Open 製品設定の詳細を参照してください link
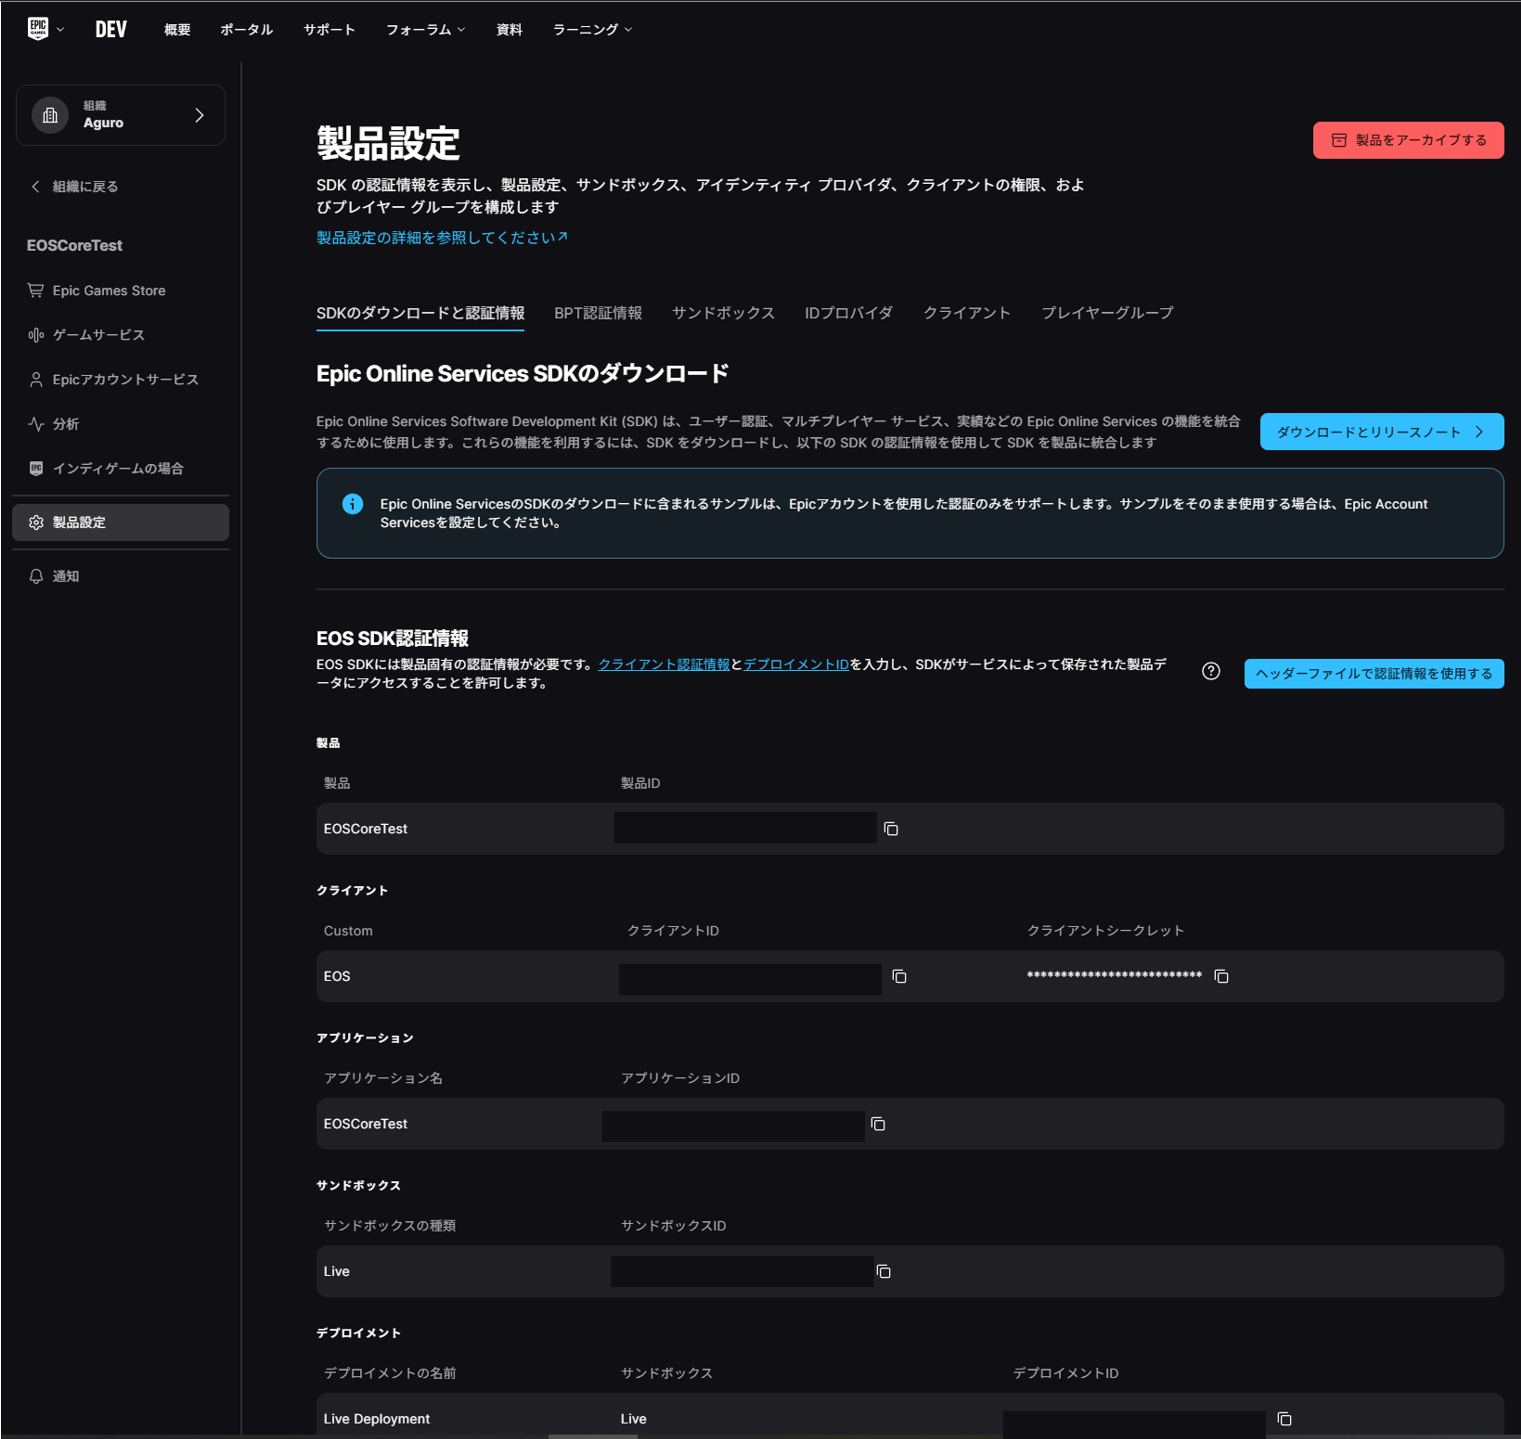Viewport: 1521px width, 1439px height. (x=442, y=237)
